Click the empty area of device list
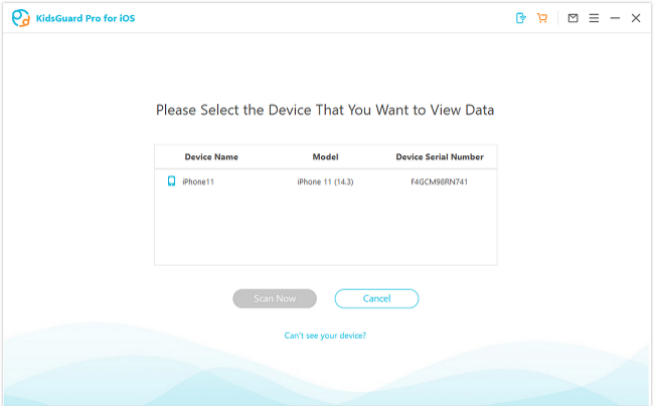 pos(325,228)
